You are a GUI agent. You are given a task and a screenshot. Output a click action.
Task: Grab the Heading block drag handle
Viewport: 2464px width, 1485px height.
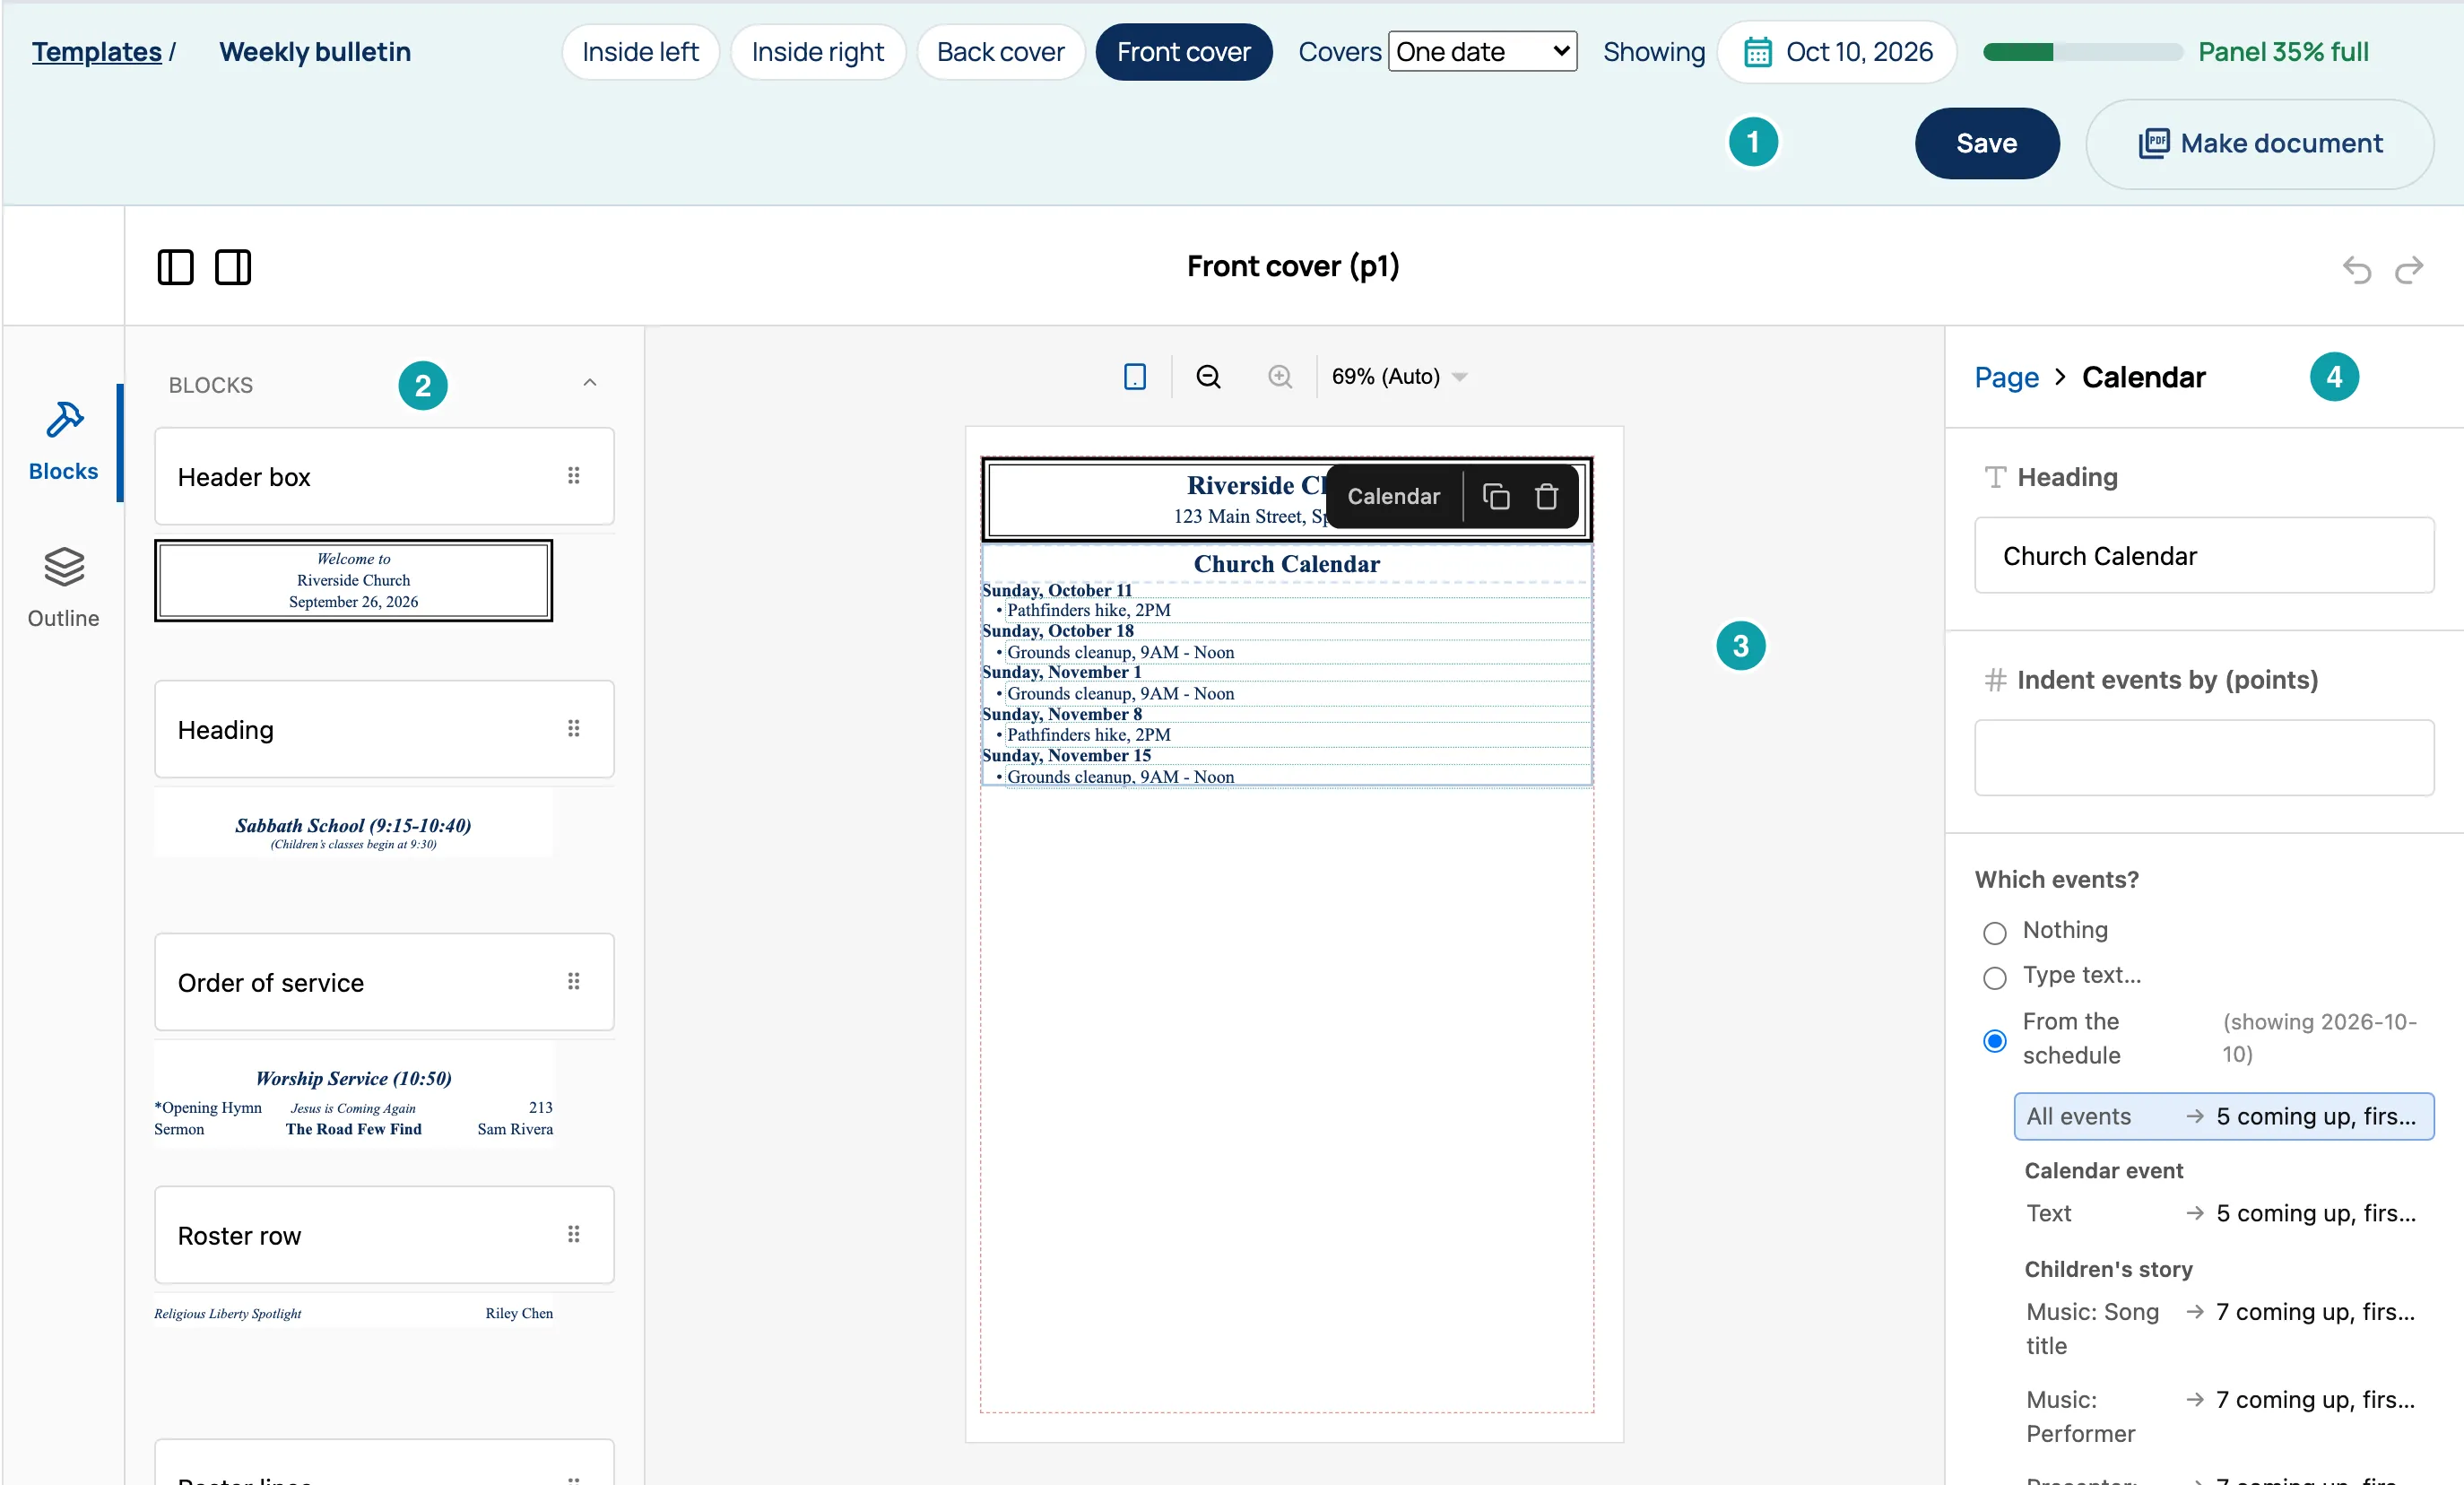[x=574, y=729]
